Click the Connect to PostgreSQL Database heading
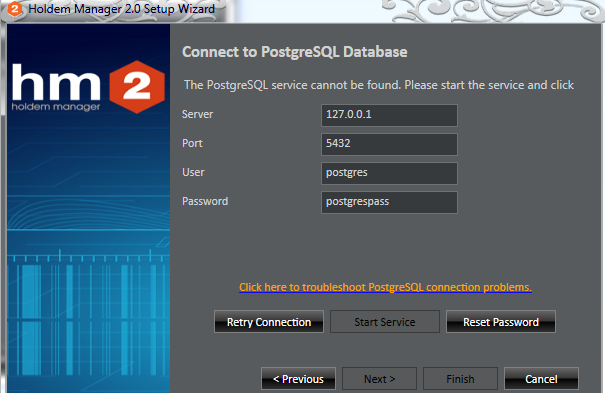 [x=295, y=52]
